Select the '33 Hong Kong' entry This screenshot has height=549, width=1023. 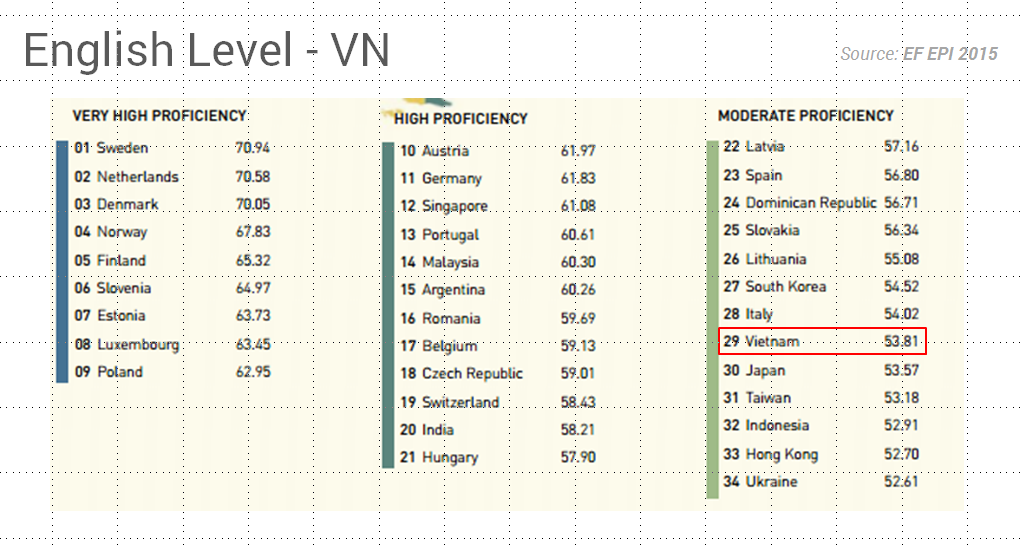coord(771,454)
